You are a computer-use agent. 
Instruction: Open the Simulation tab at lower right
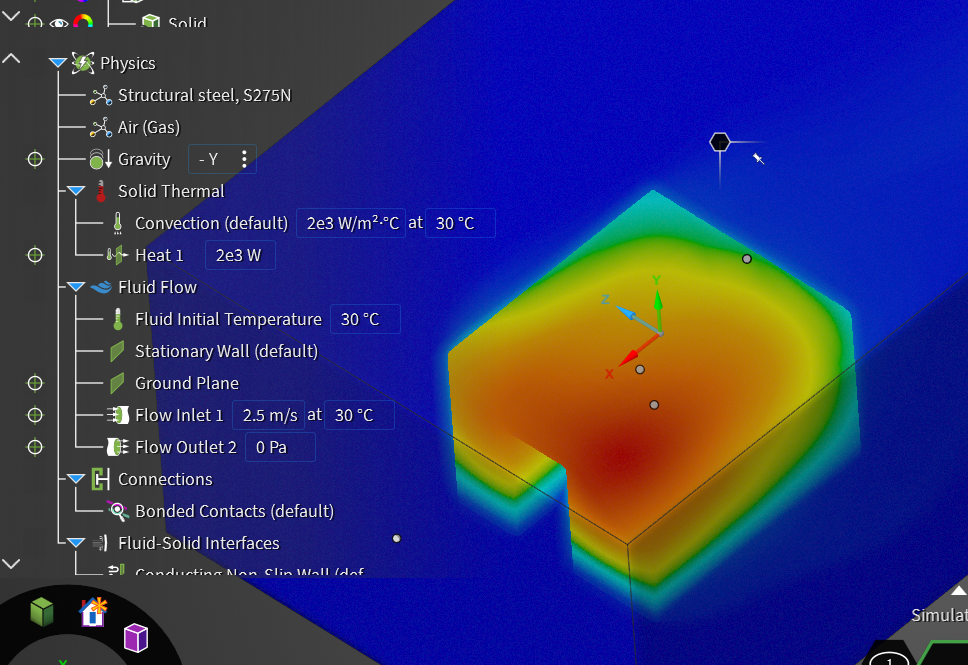pyautogui.click(x=939, y=615)
